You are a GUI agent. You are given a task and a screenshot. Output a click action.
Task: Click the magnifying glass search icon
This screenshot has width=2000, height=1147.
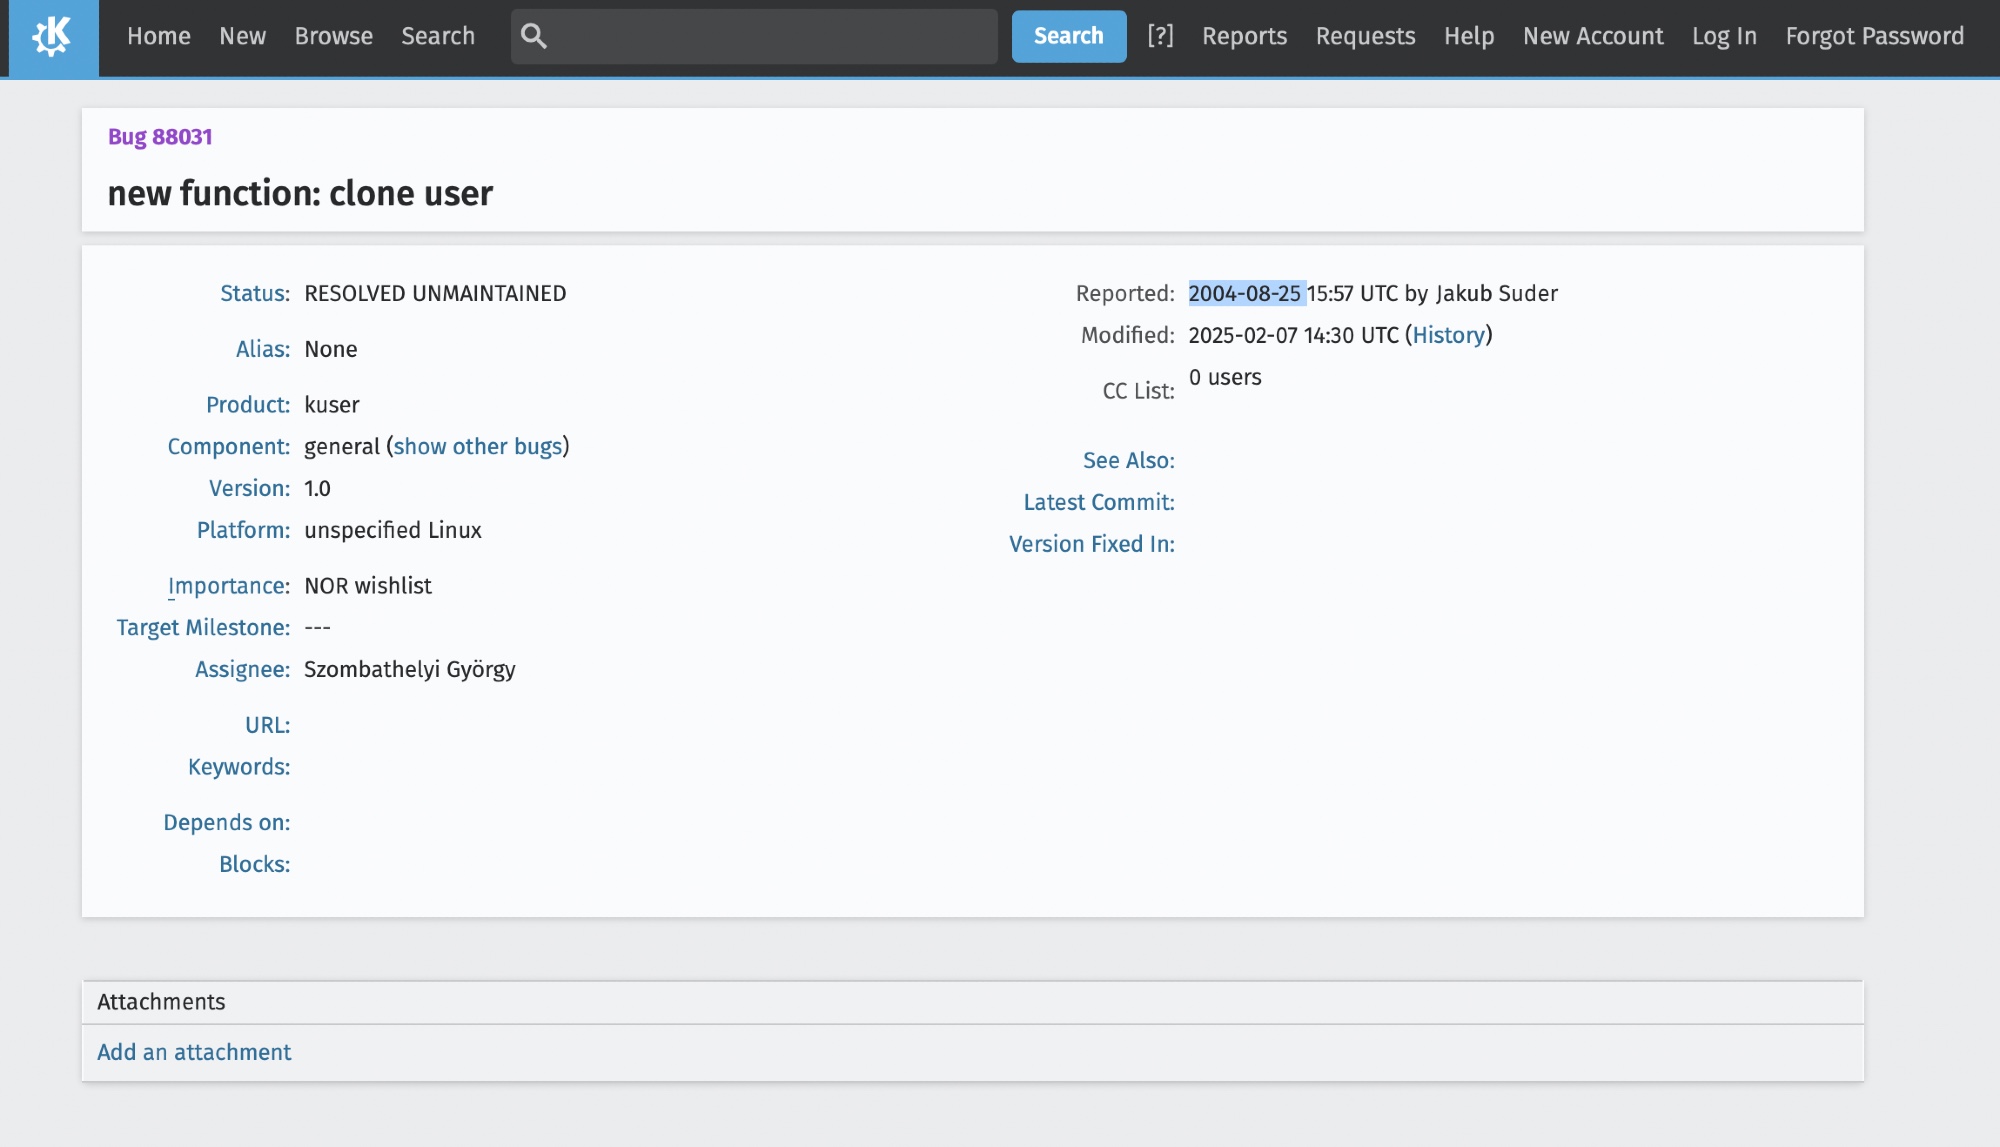534,37
